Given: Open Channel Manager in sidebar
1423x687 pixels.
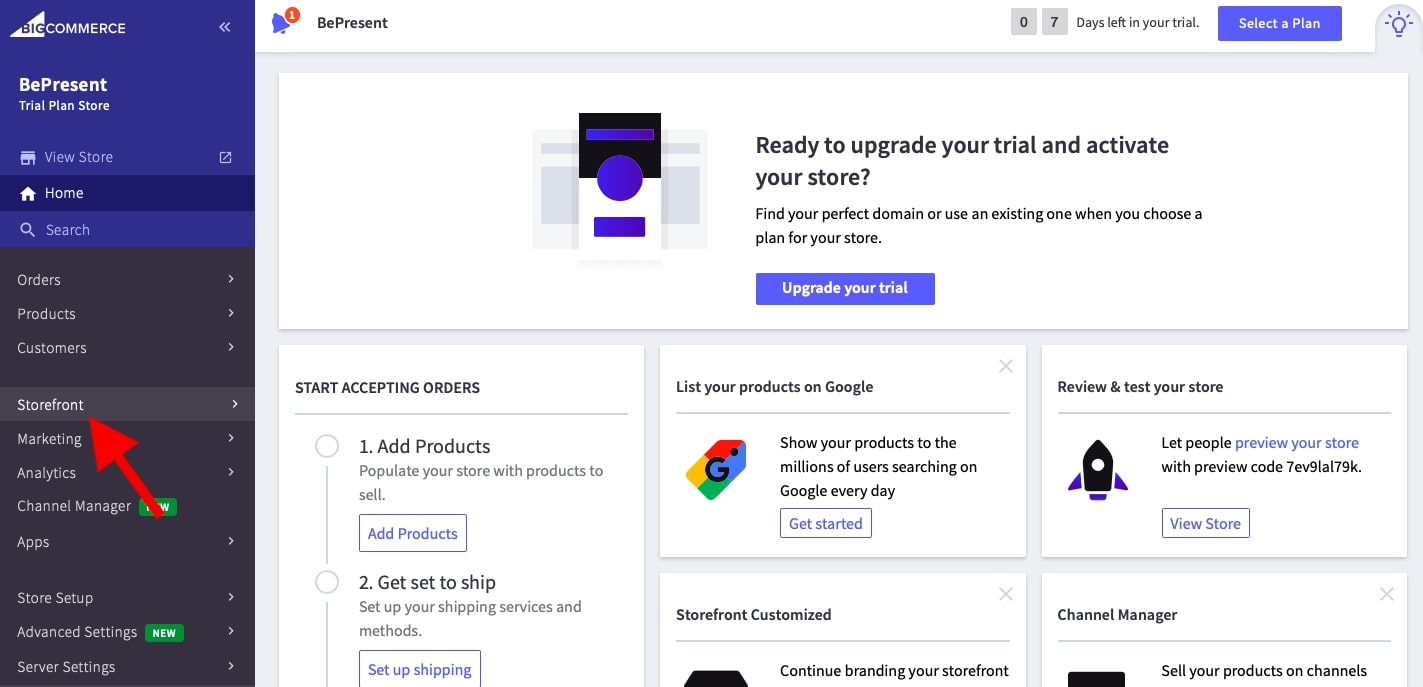Looking at the screenshot, I should point(74,506).
